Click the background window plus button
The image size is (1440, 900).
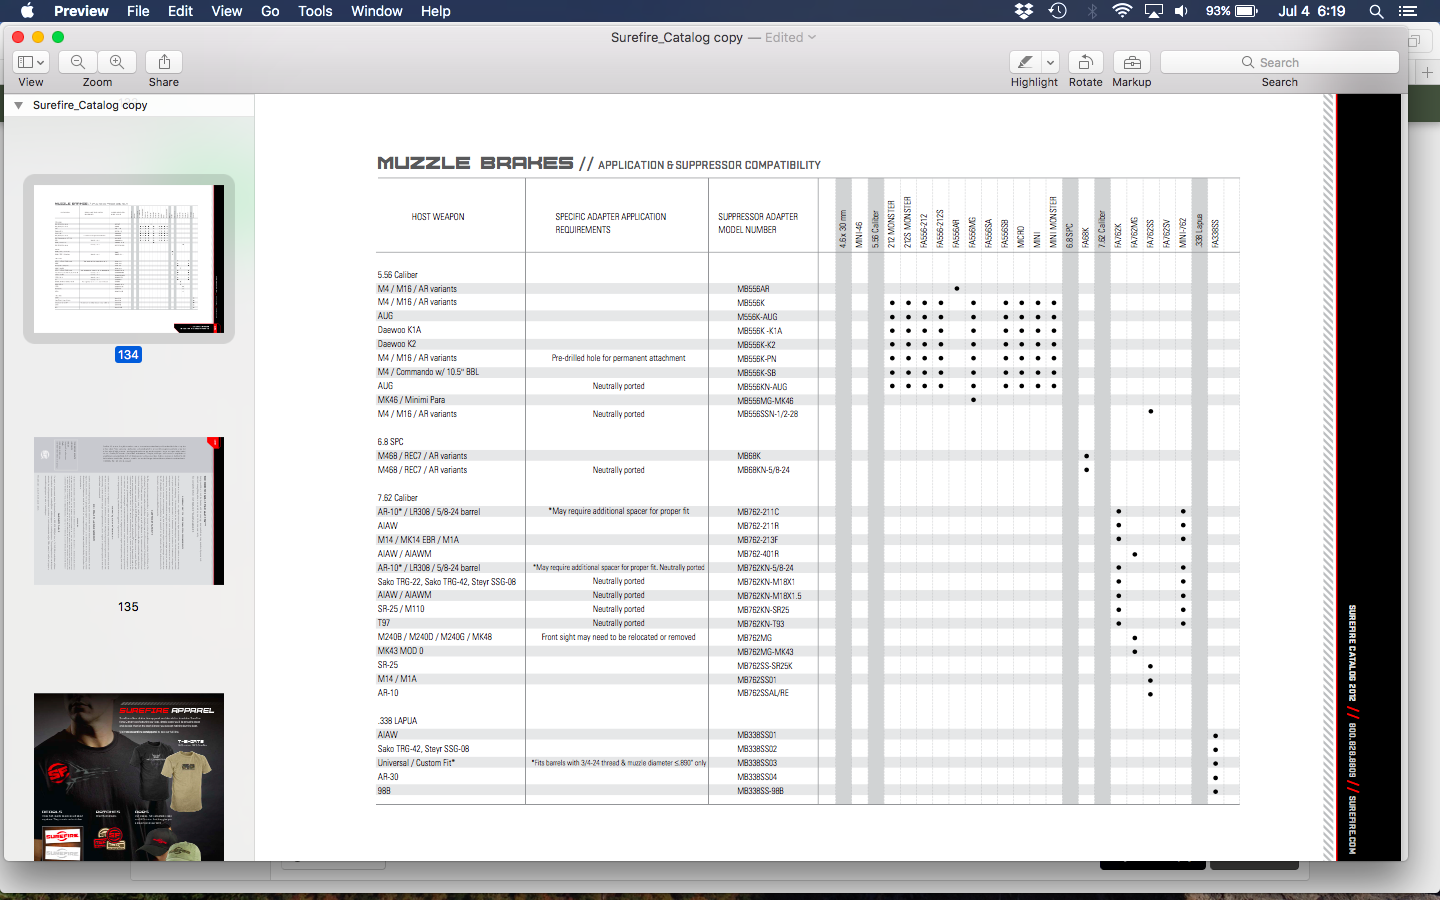pos(1427,72)
